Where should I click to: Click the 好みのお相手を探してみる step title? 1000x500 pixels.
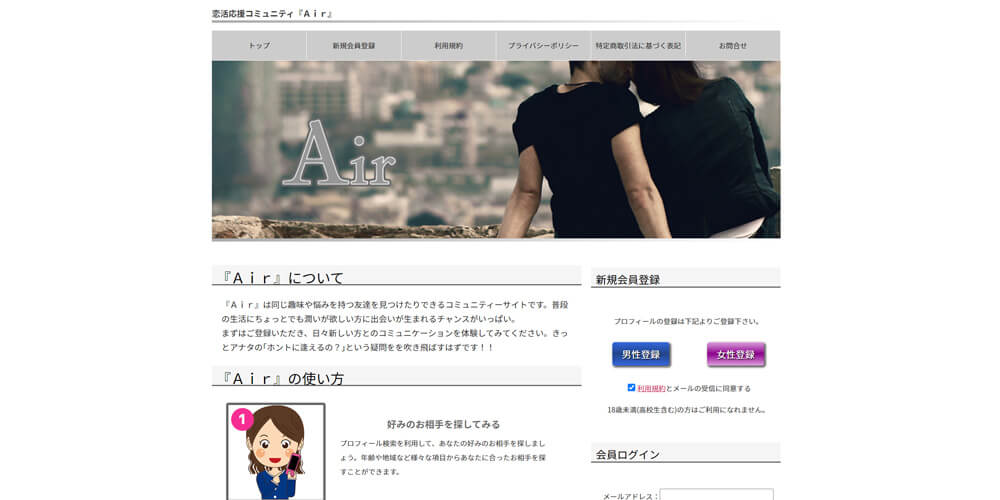point(443,424)
